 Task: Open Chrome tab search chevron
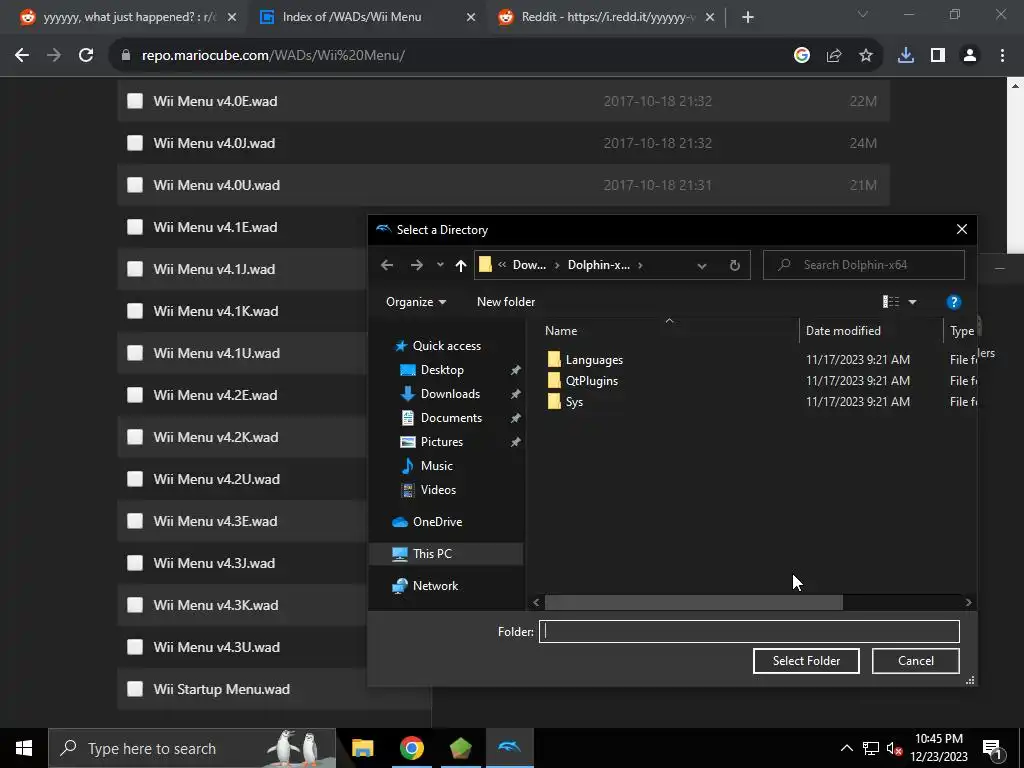863,14
